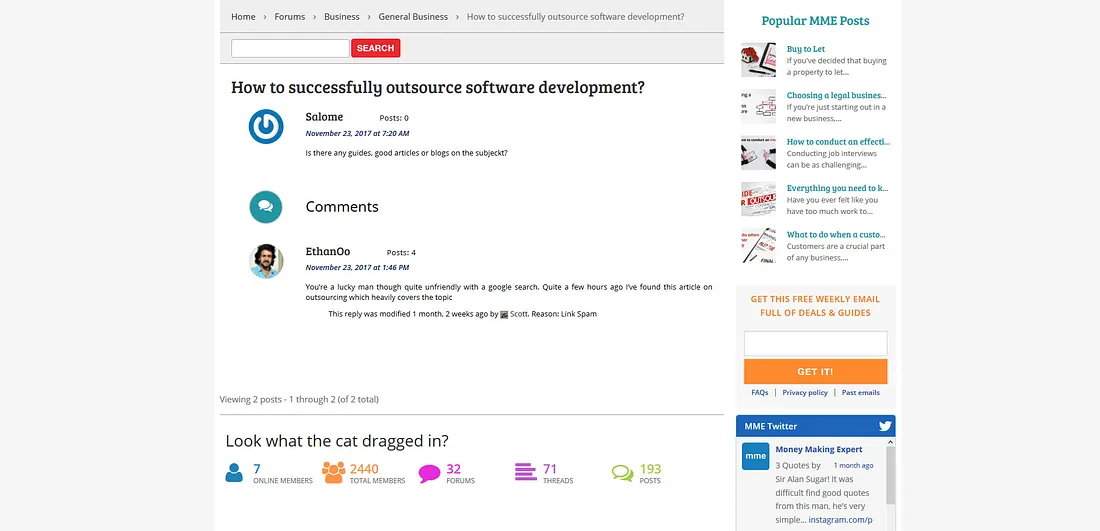Go to Home in the breadcrumb
The width and height of the screenshot is (1100, 531).
[243, 17]
